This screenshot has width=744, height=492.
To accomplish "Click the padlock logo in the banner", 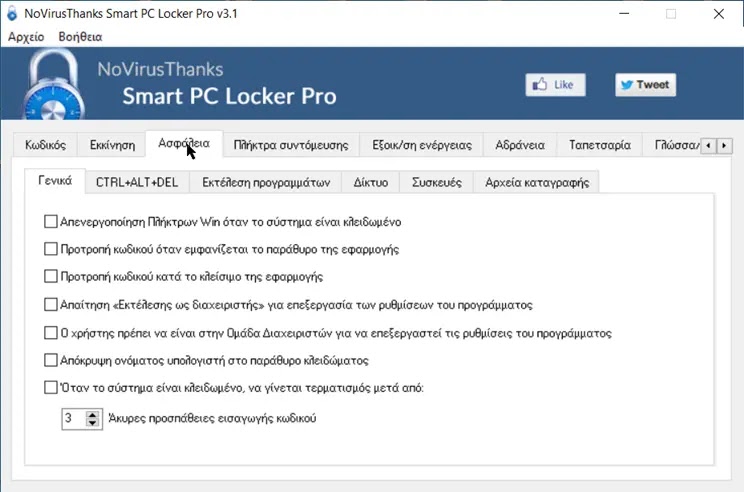I will pos(52,84).
